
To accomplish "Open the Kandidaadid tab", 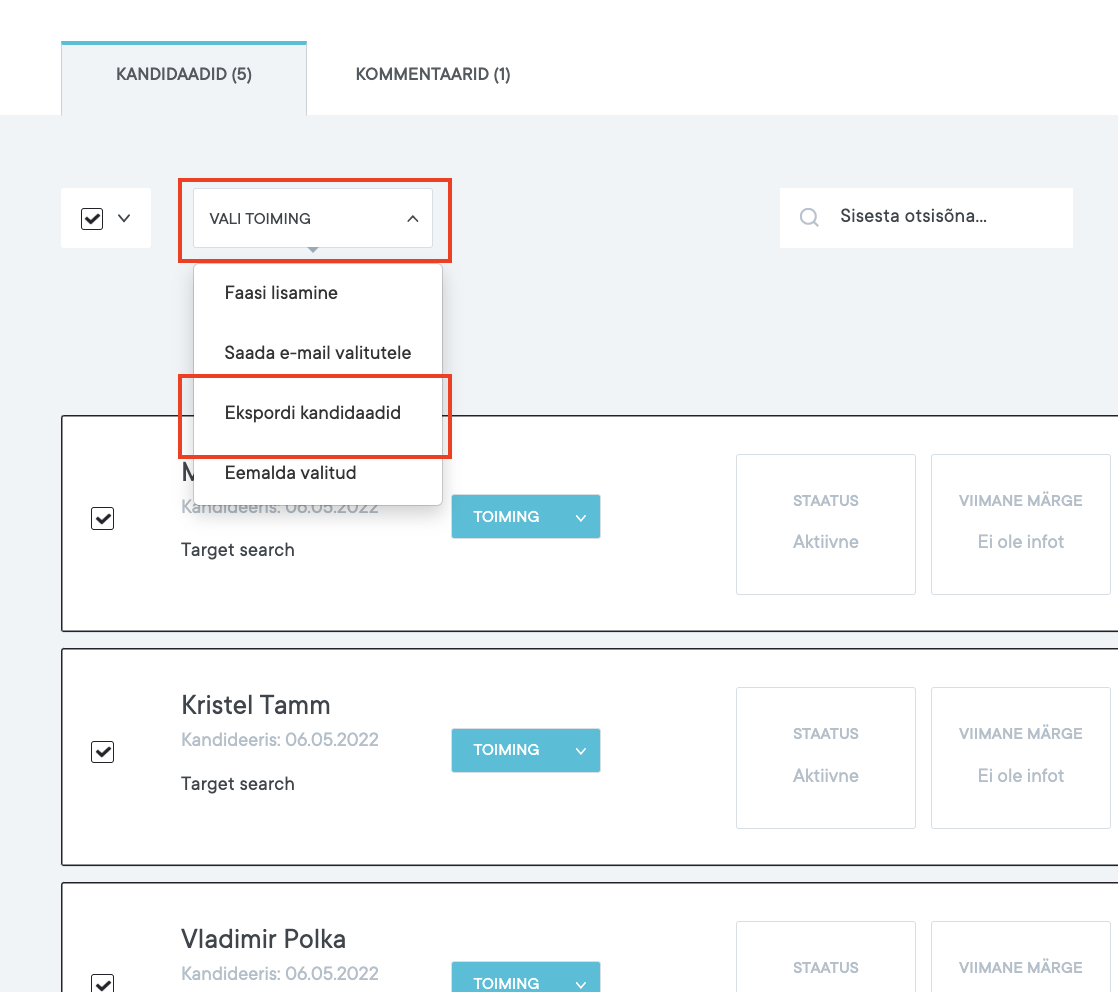I will pos(184,75).
